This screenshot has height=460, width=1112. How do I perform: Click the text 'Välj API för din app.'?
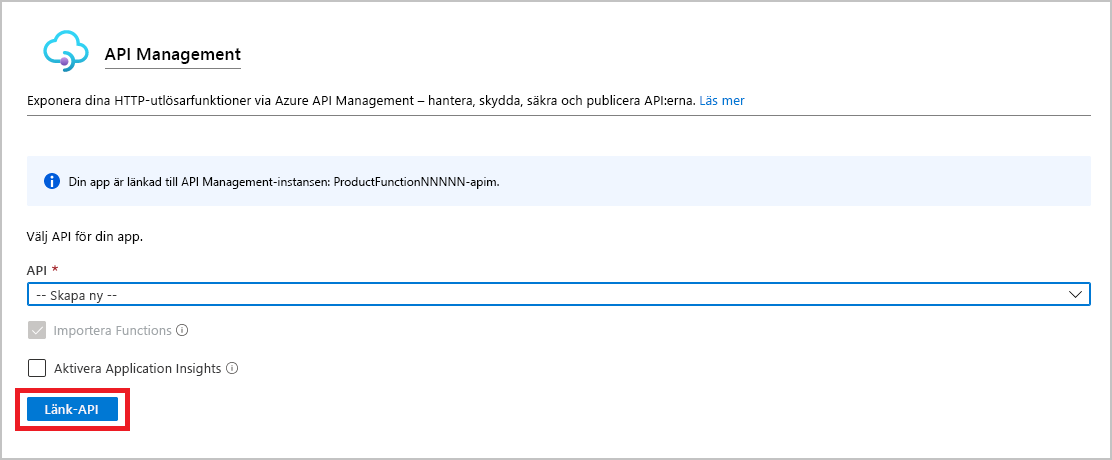click(85, 237)
